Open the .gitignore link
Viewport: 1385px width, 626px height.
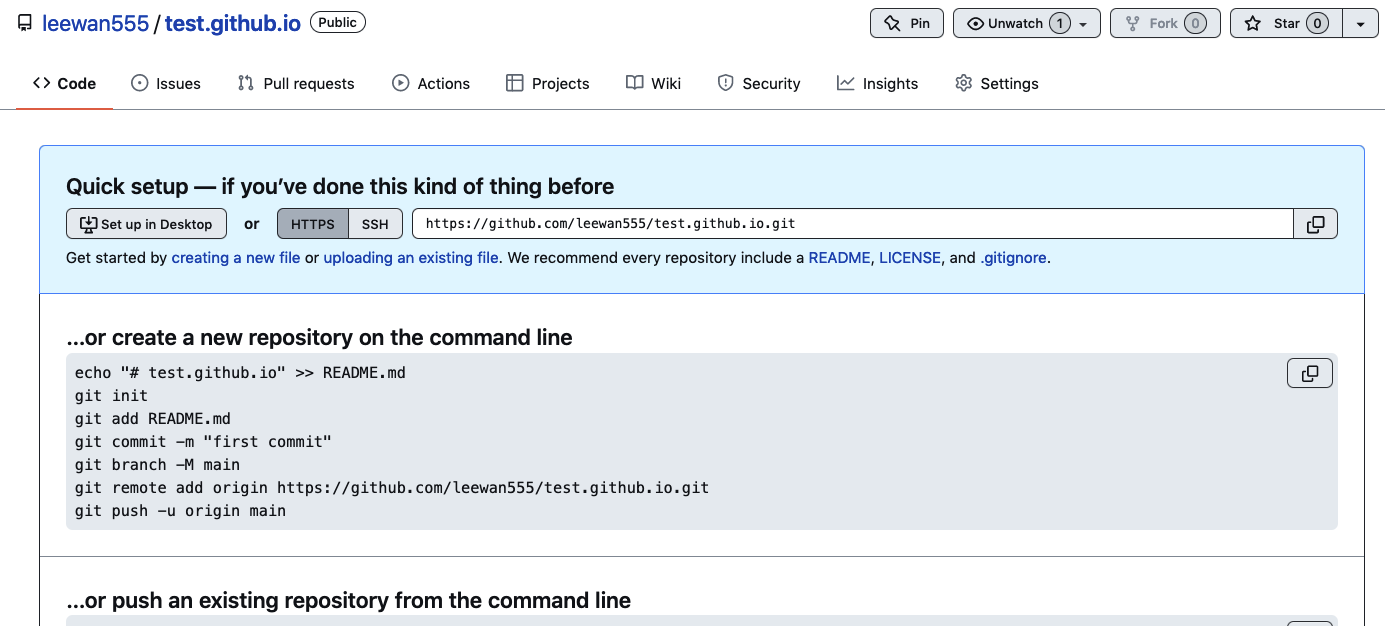tap(1013, 258)
